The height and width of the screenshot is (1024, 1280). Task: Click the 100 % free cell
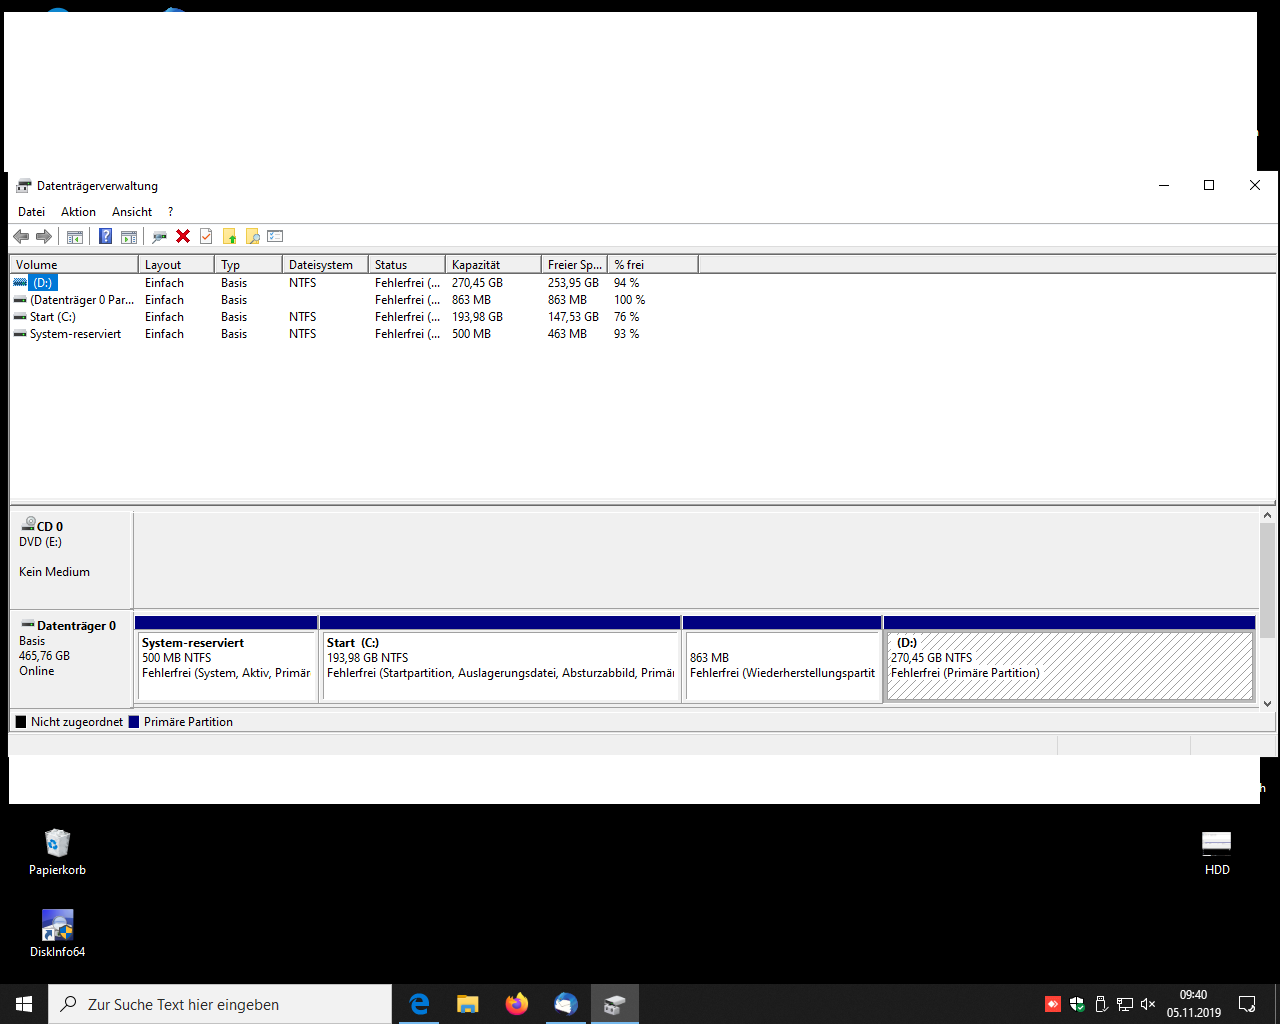coord(629,300)
